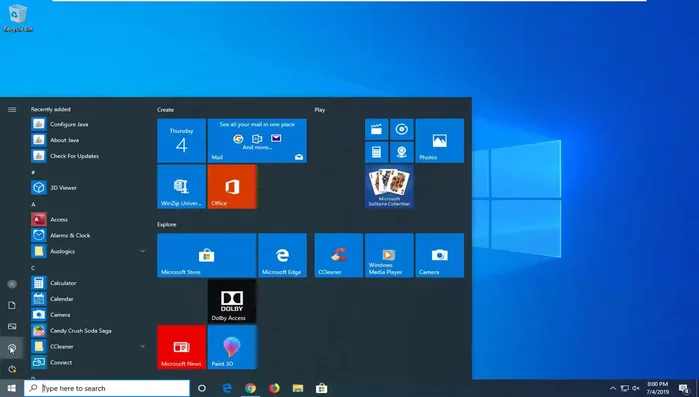Open the Mail tile

tap(257, 140)
